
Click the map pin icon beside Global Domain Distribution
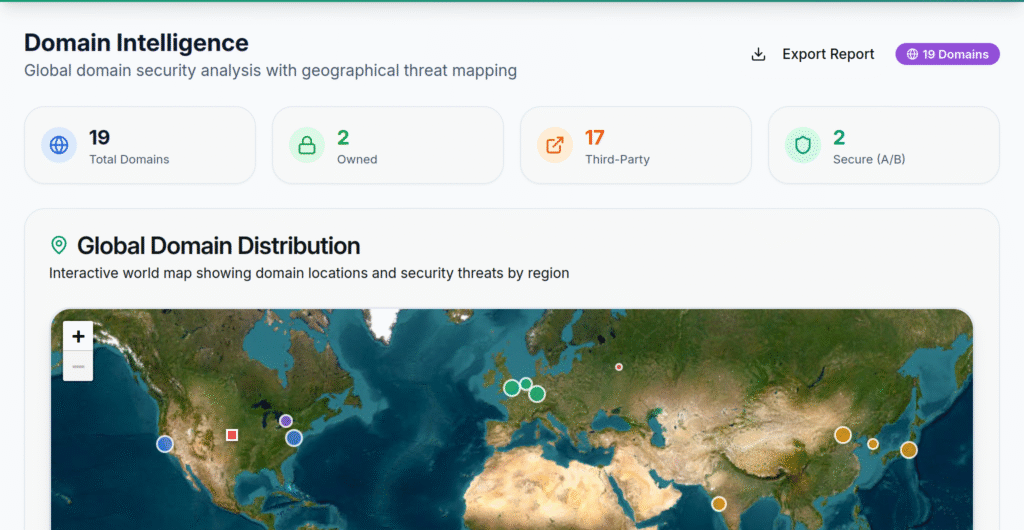[x=59, y=245]
